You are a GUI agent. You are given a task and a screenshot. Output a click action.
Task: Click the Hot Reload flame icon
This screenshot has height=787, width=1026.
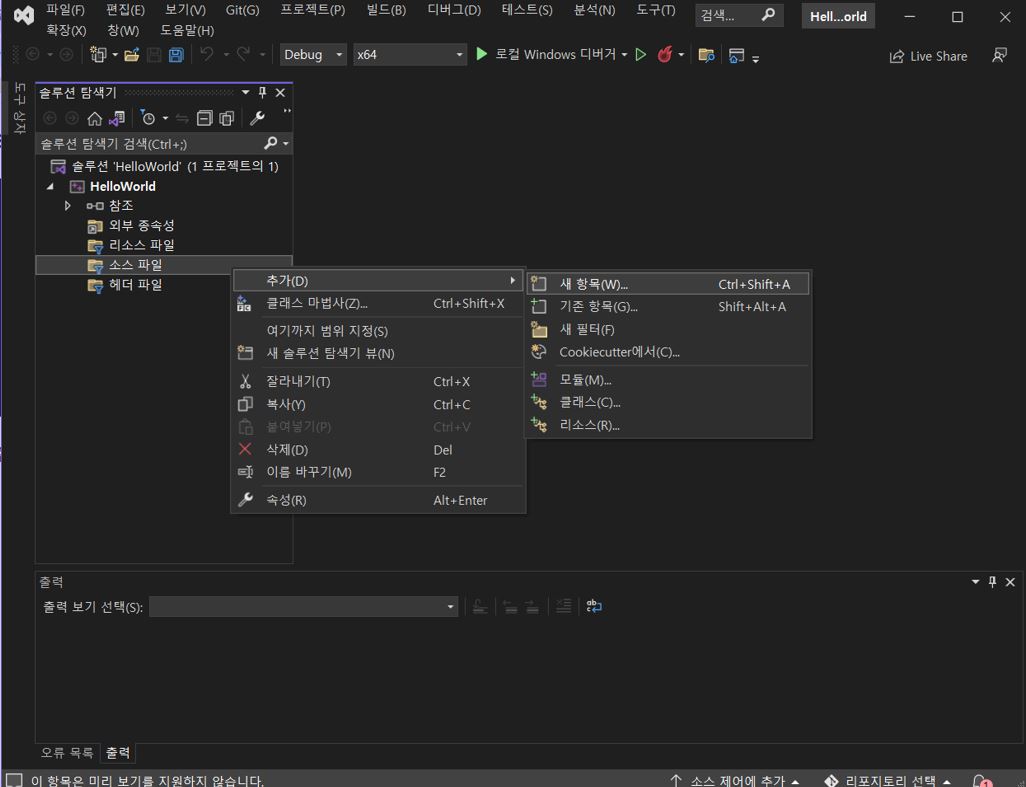click(665, 54)
